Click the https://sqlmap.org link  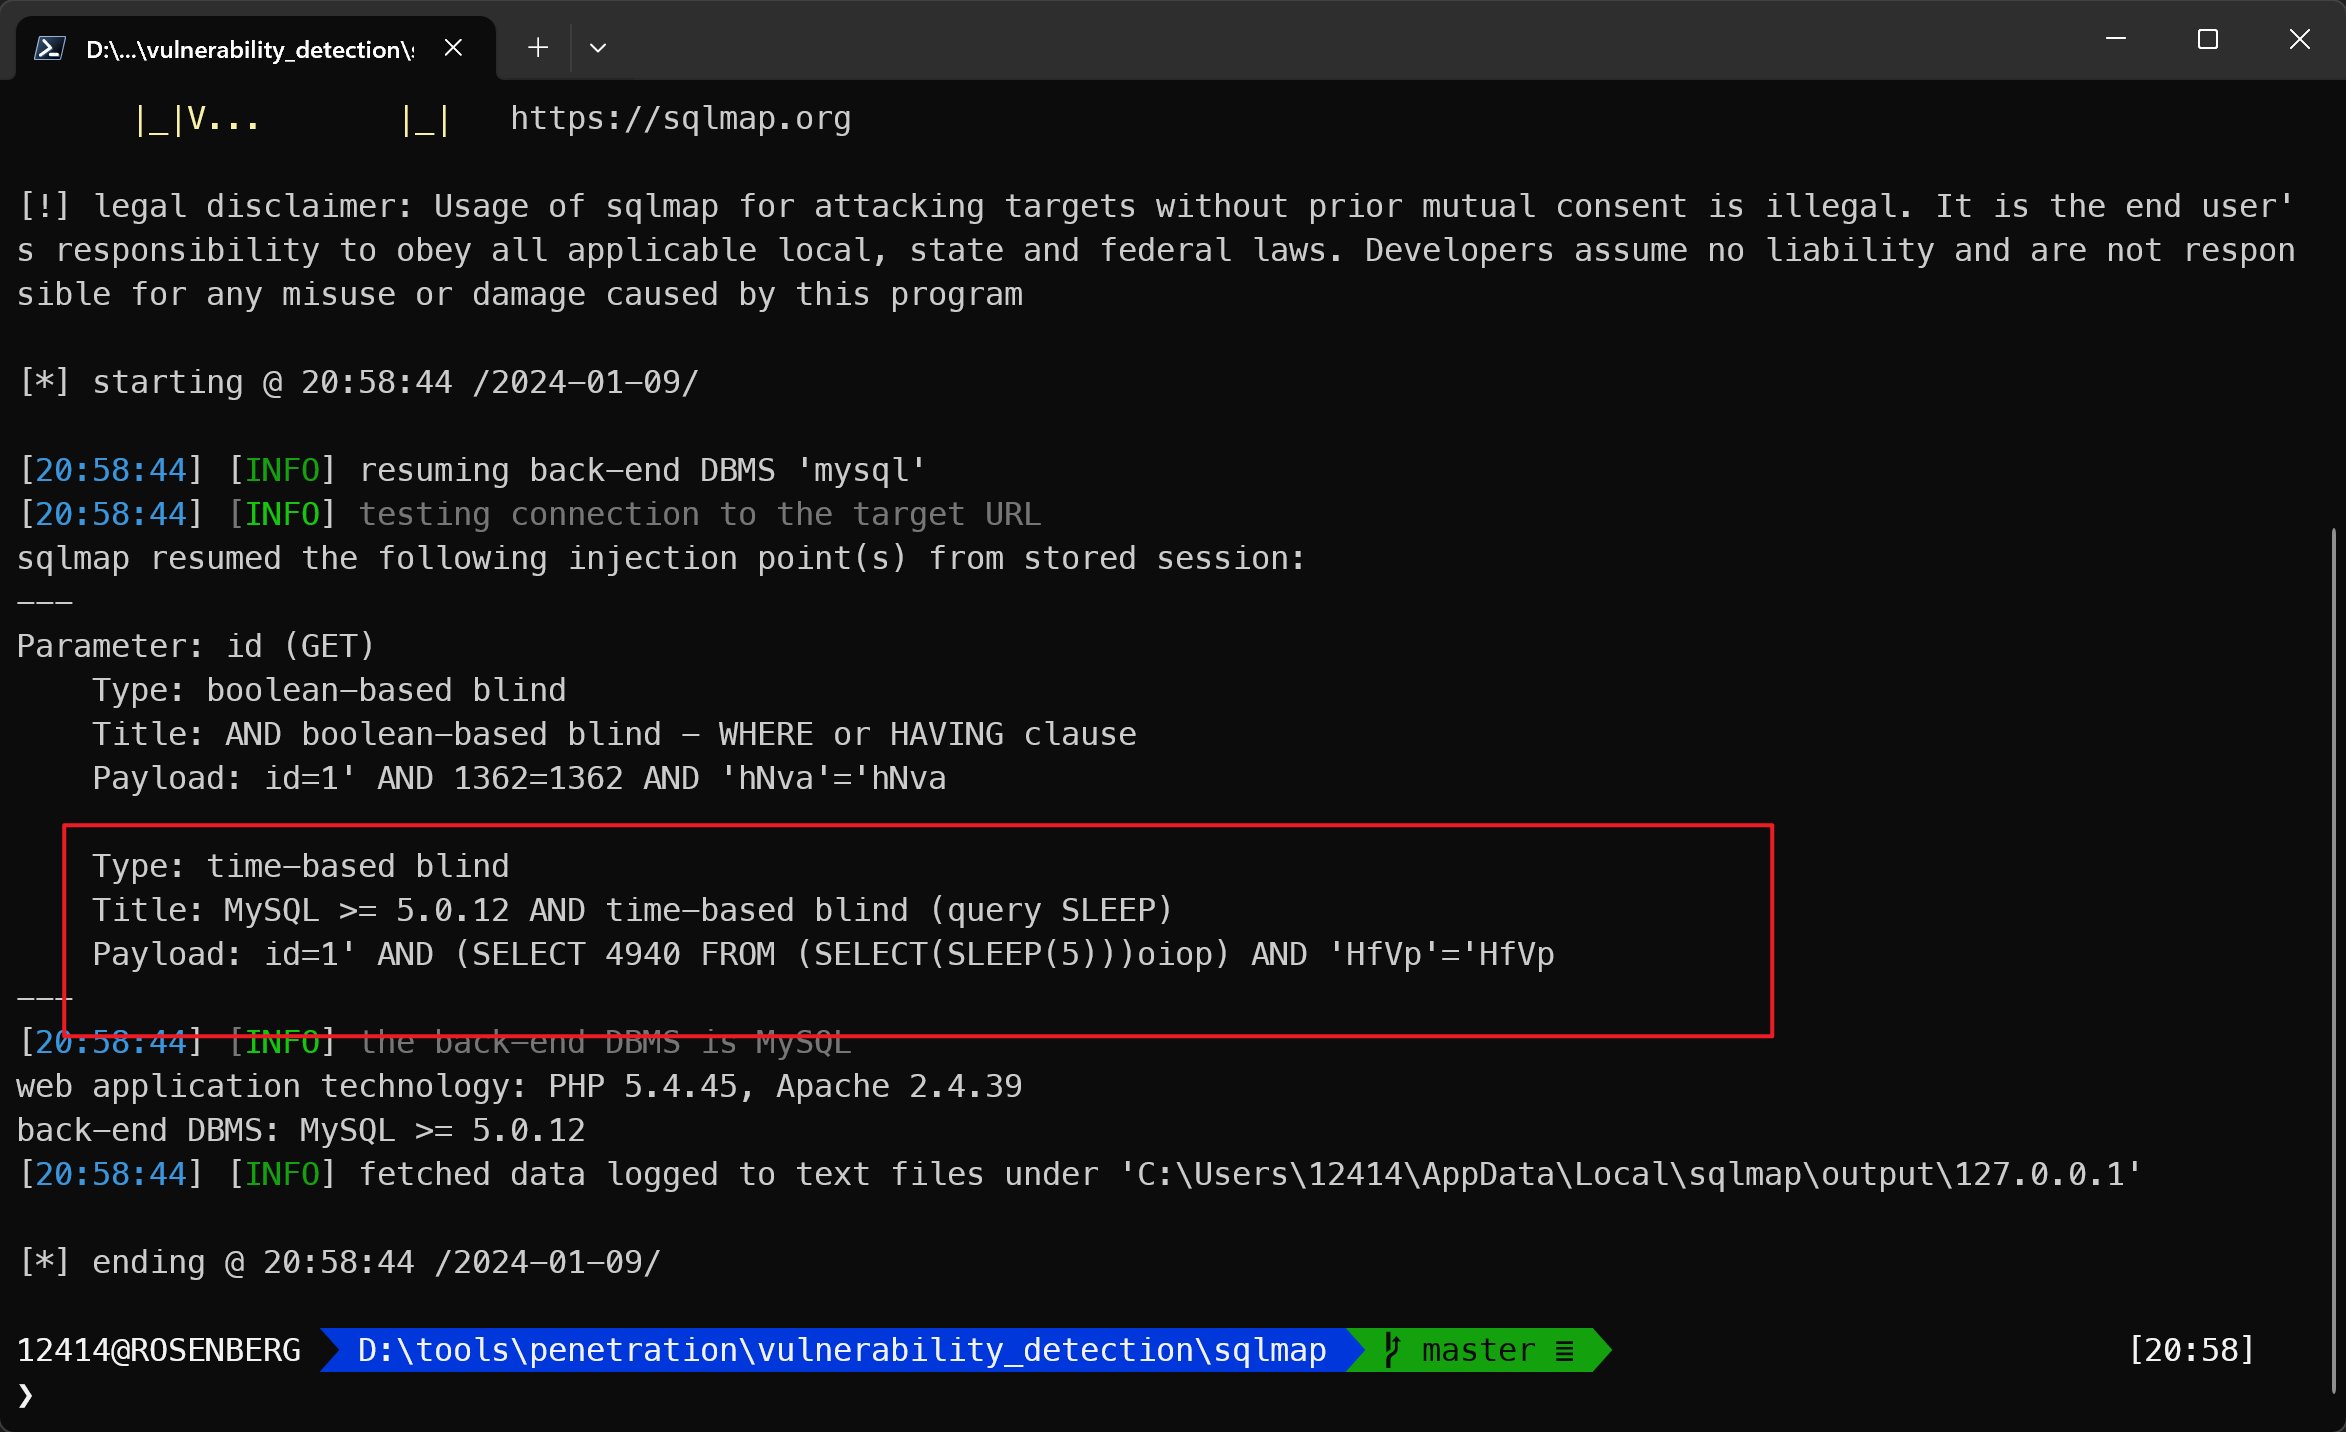point(680,118)
